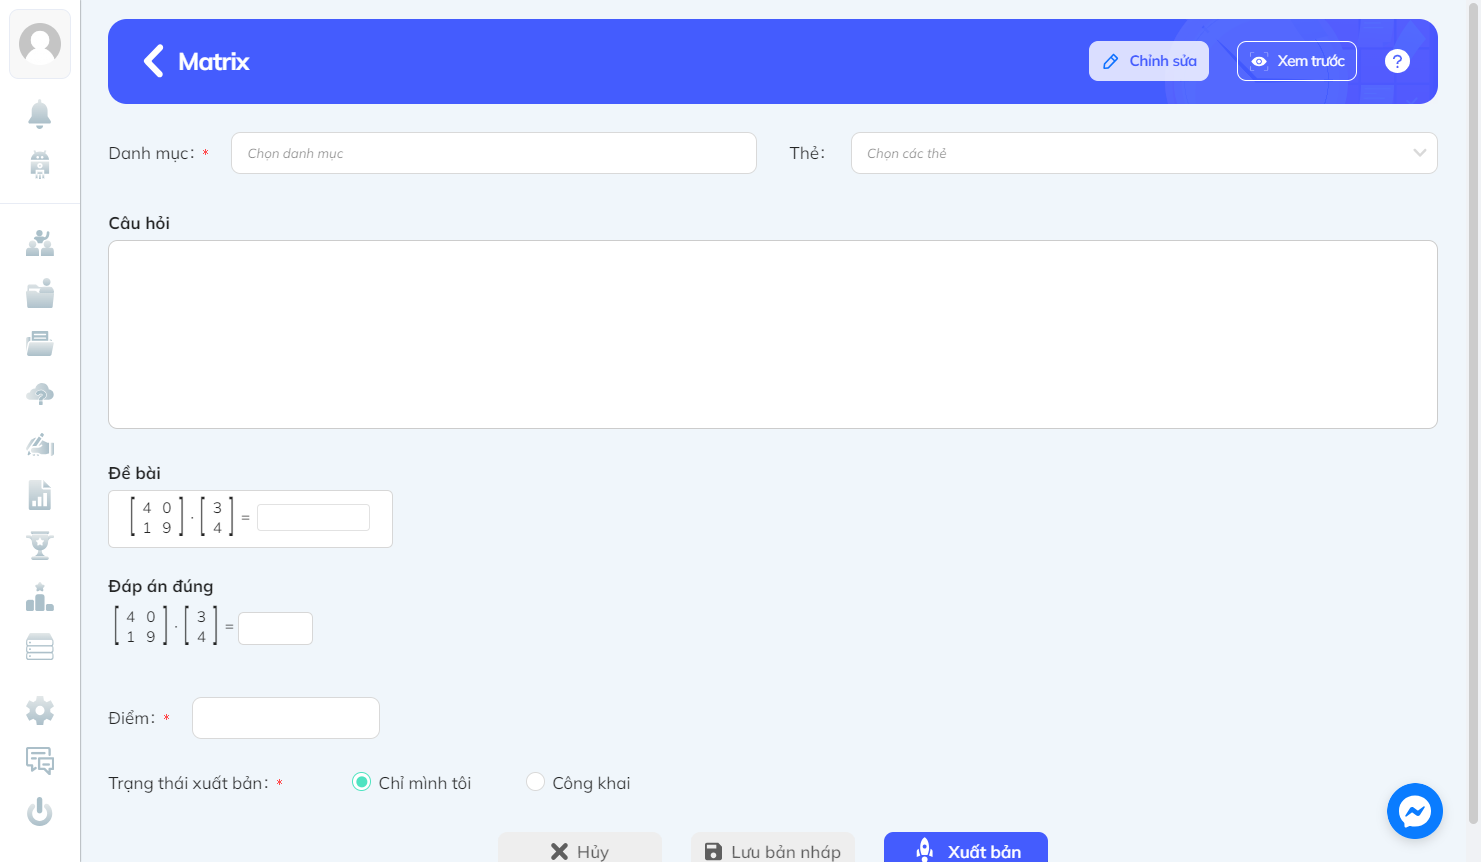Open the help question mark icon
1481x862 pixels.
[x=1397, y=61]
